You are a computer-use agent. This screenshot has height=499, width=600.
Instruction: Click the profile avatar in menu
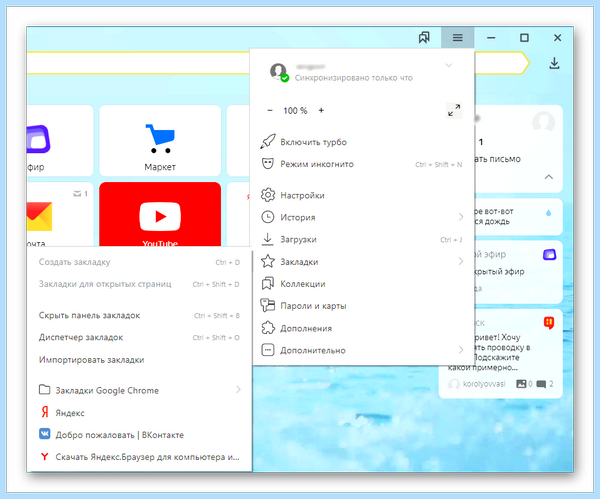tap(279, 72)
